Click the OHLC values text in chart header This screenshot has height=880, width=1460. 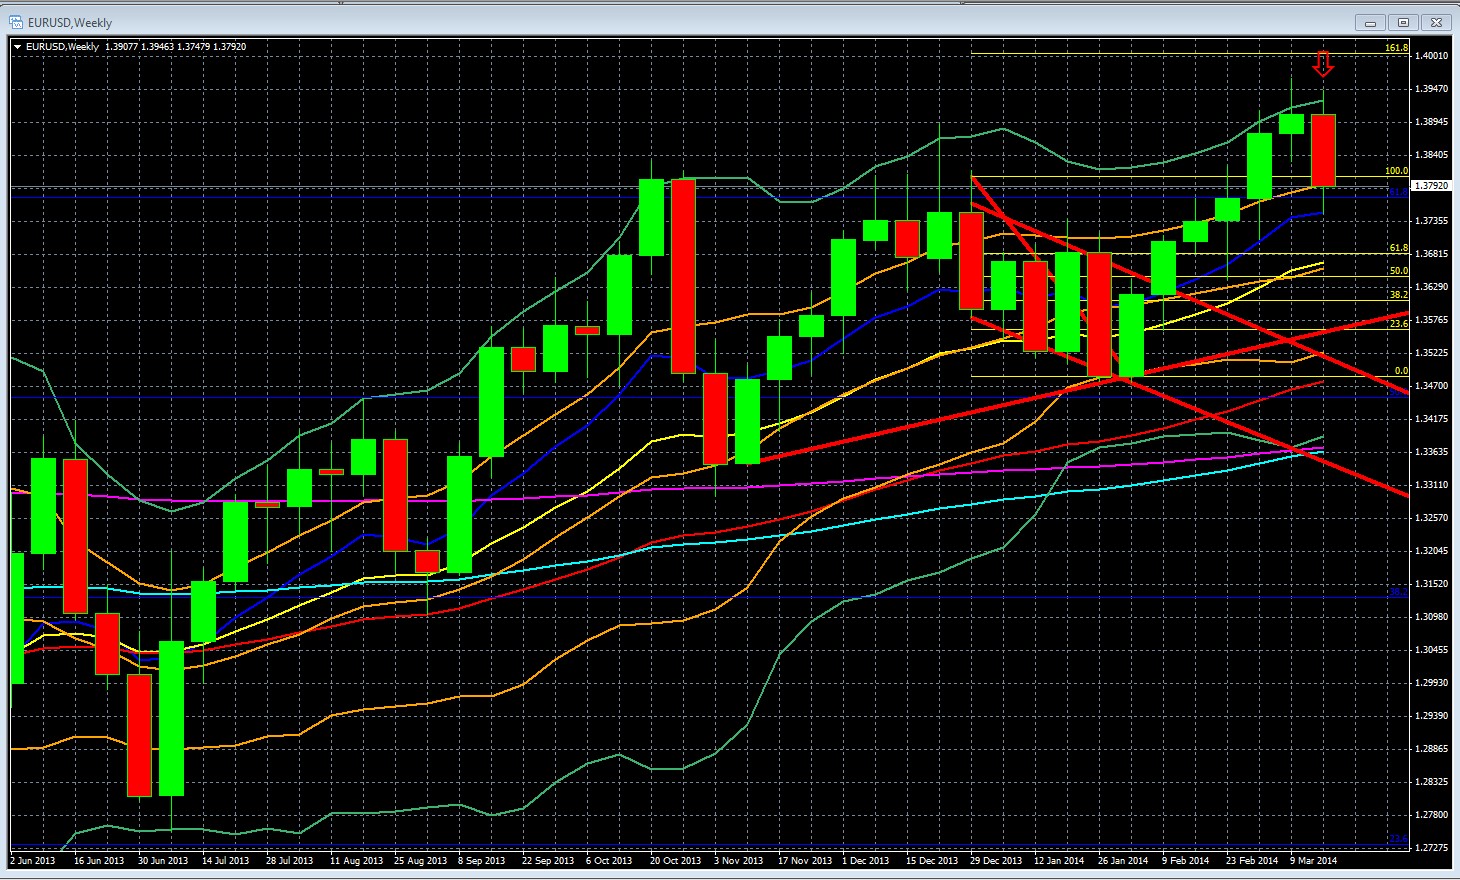tap(175, 47)
